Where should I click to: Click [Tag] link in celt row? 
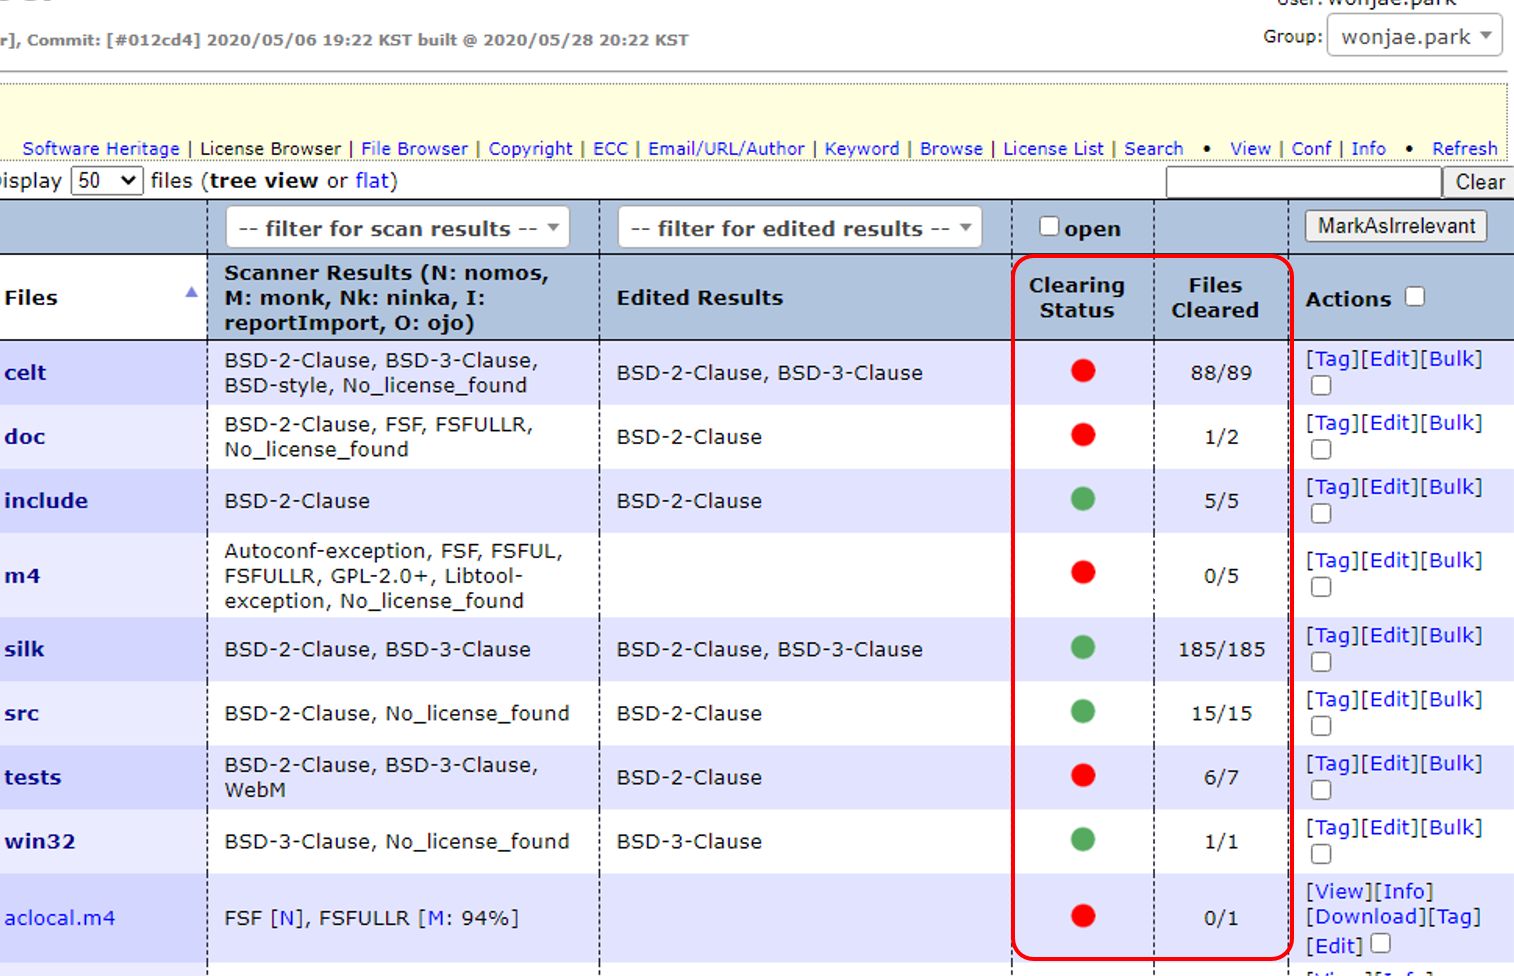(x=1333, y=358)
